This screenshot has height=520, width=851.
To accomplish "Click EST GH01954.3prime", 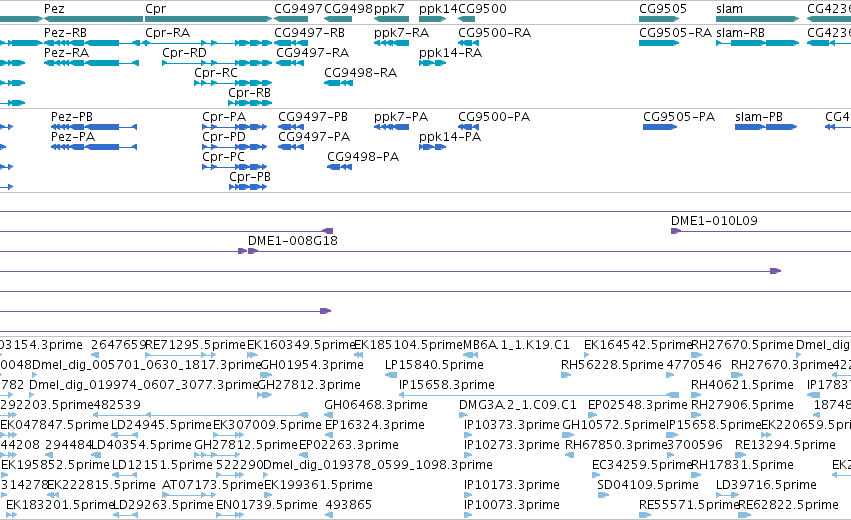I will pos(312,365).
